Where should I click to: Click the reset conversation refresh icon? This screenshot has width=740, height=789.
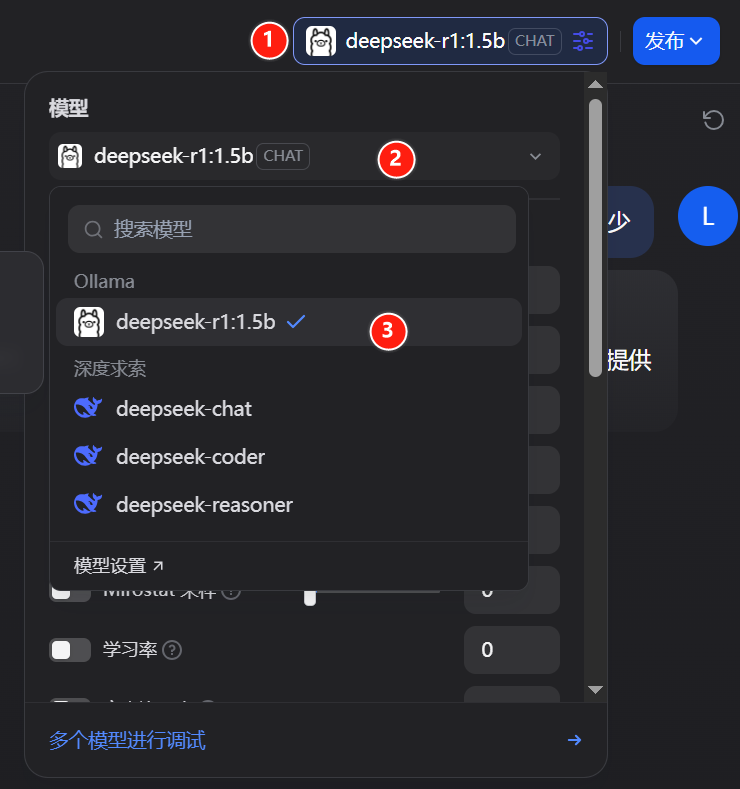713,120
